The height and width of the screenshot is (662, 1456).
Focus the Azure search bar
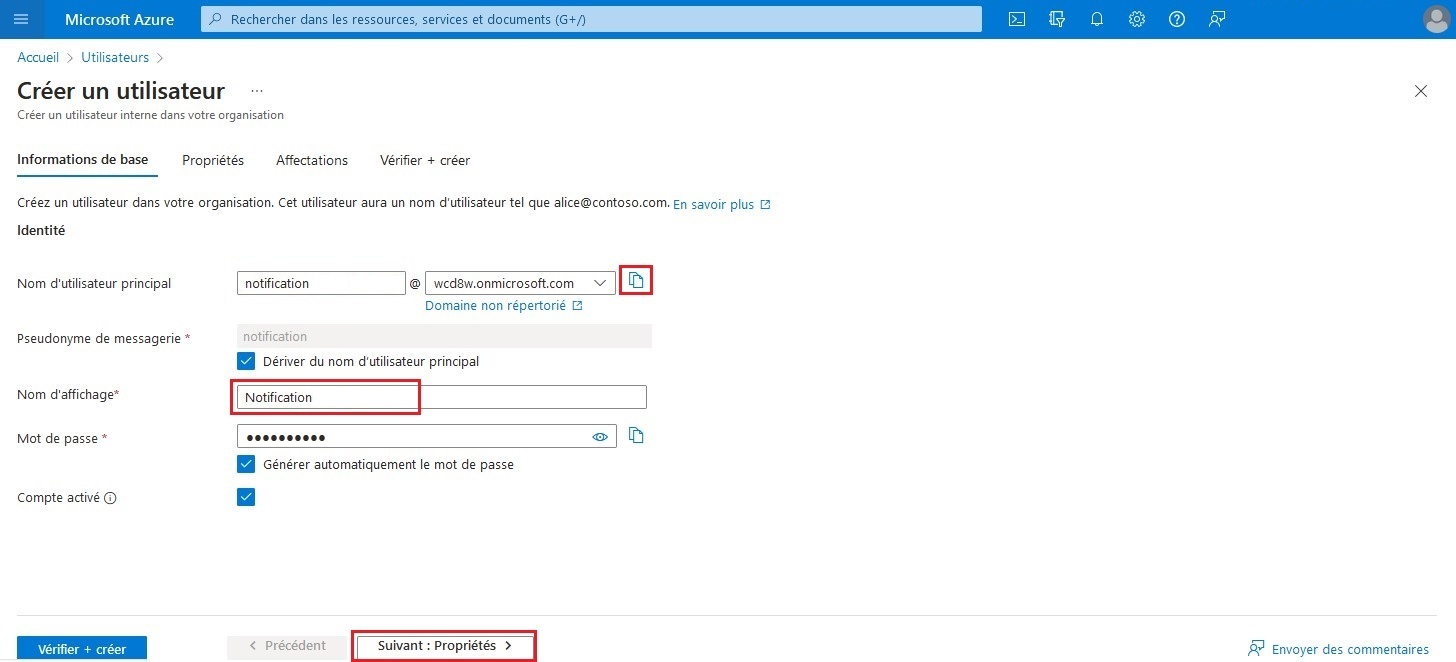(x=592, y=19)
